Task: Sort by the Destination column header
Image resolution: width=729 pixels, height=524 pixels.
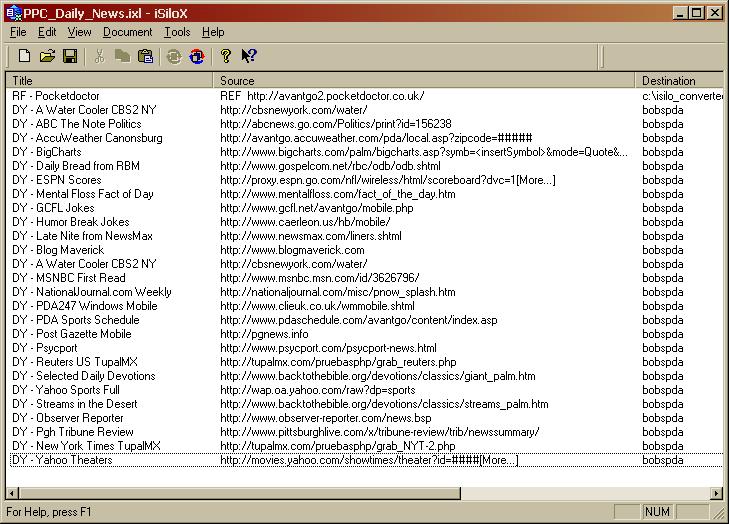Action: (x=679, y=80)
